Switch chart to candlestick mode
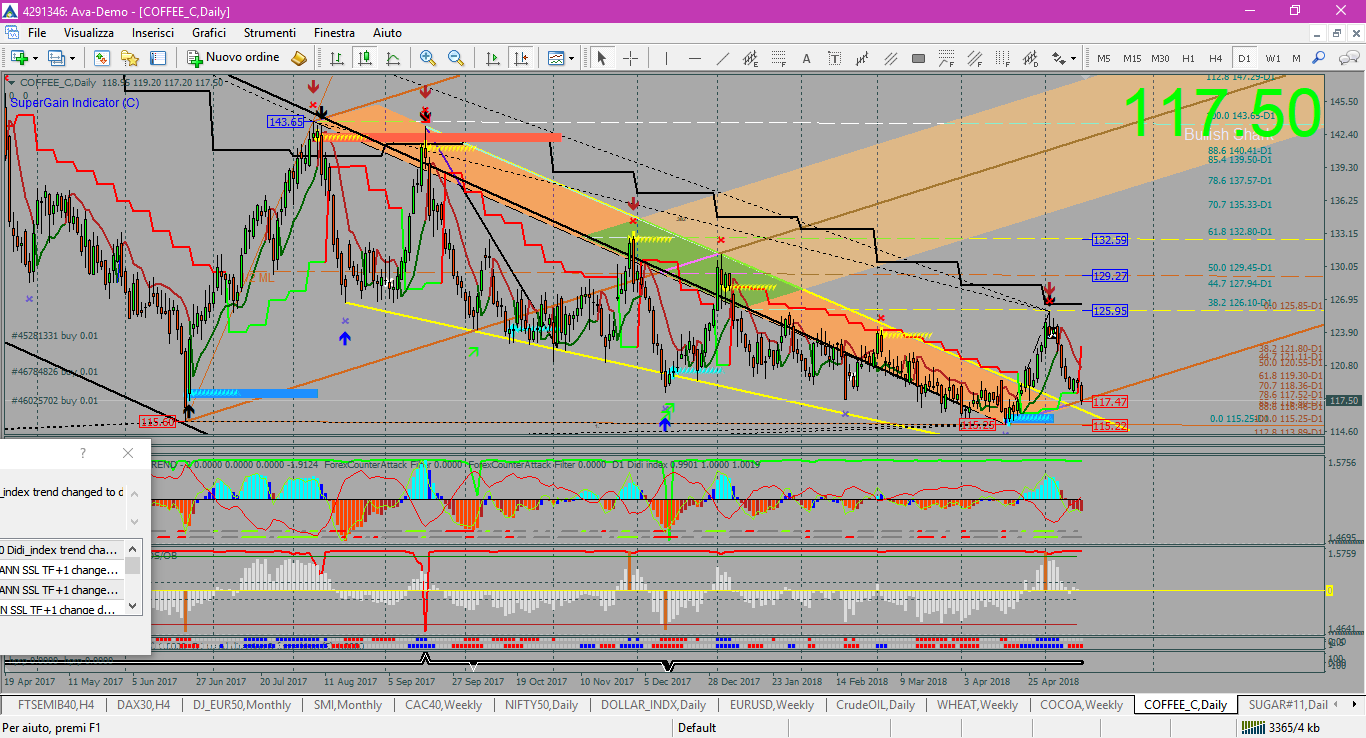The width and height of the screenshot is (1366, 738). coord(364,58)
